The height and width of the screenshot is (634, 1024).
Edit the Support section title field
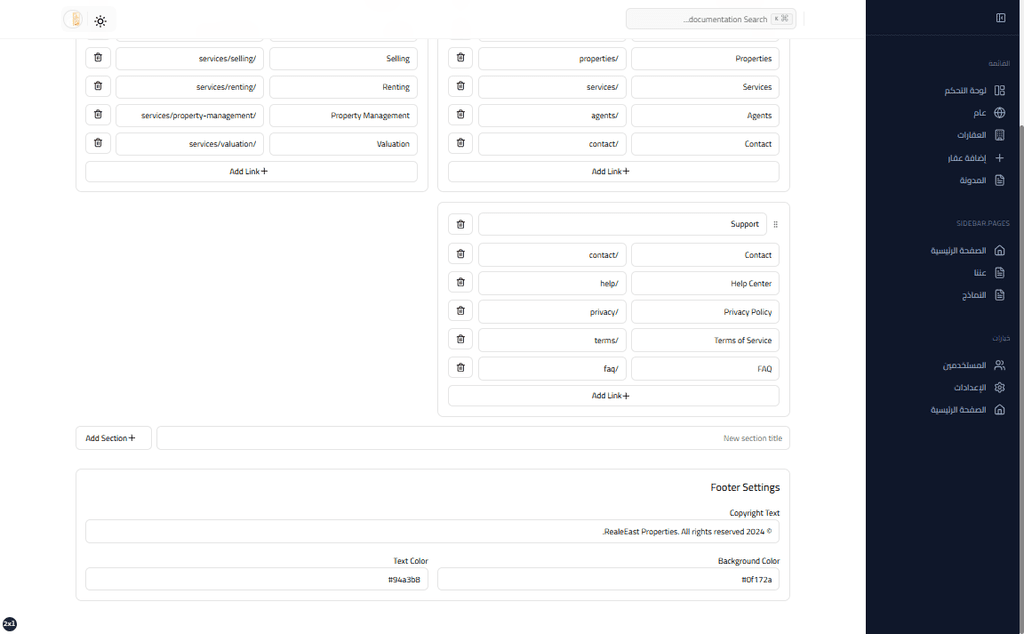coord(622,224)
